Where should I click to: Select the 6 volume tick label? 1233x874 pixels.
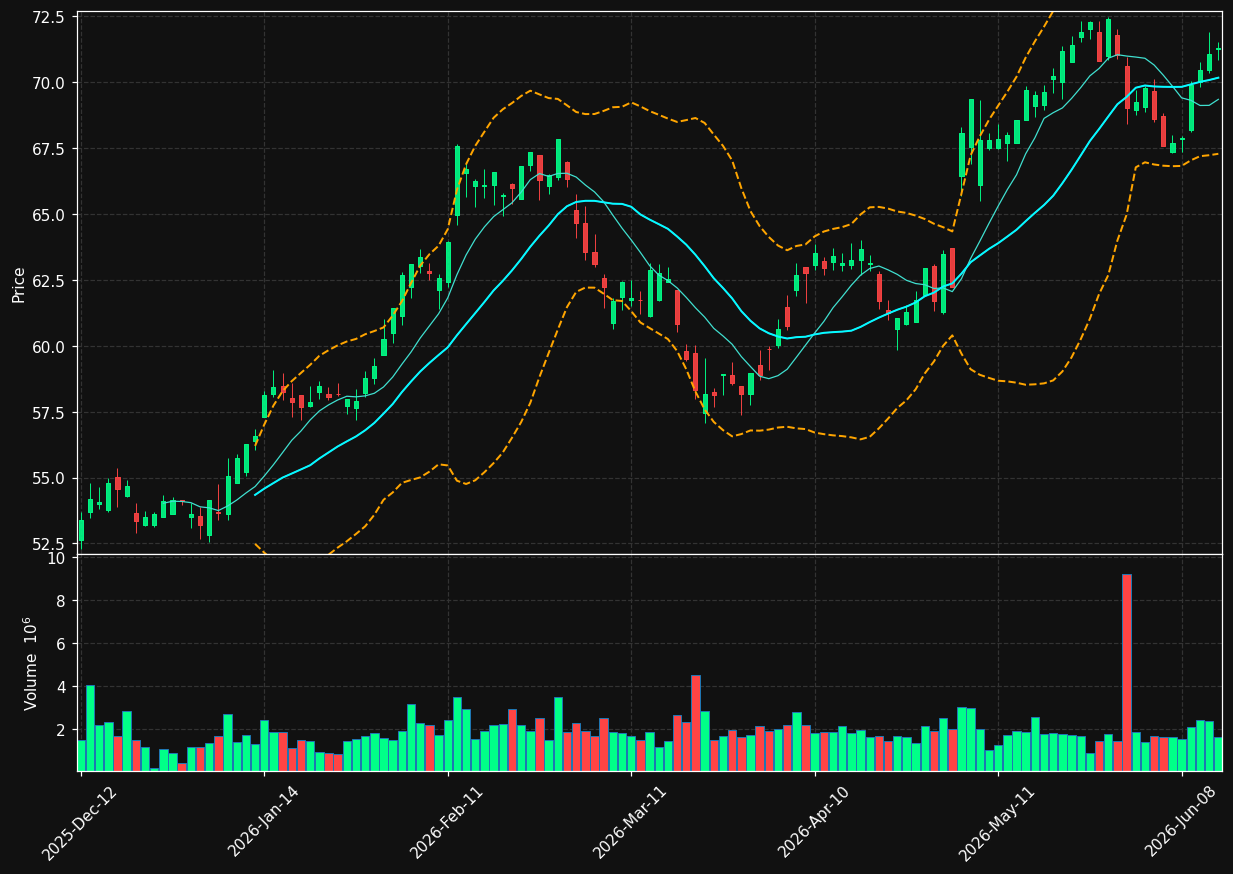point(61,644)
